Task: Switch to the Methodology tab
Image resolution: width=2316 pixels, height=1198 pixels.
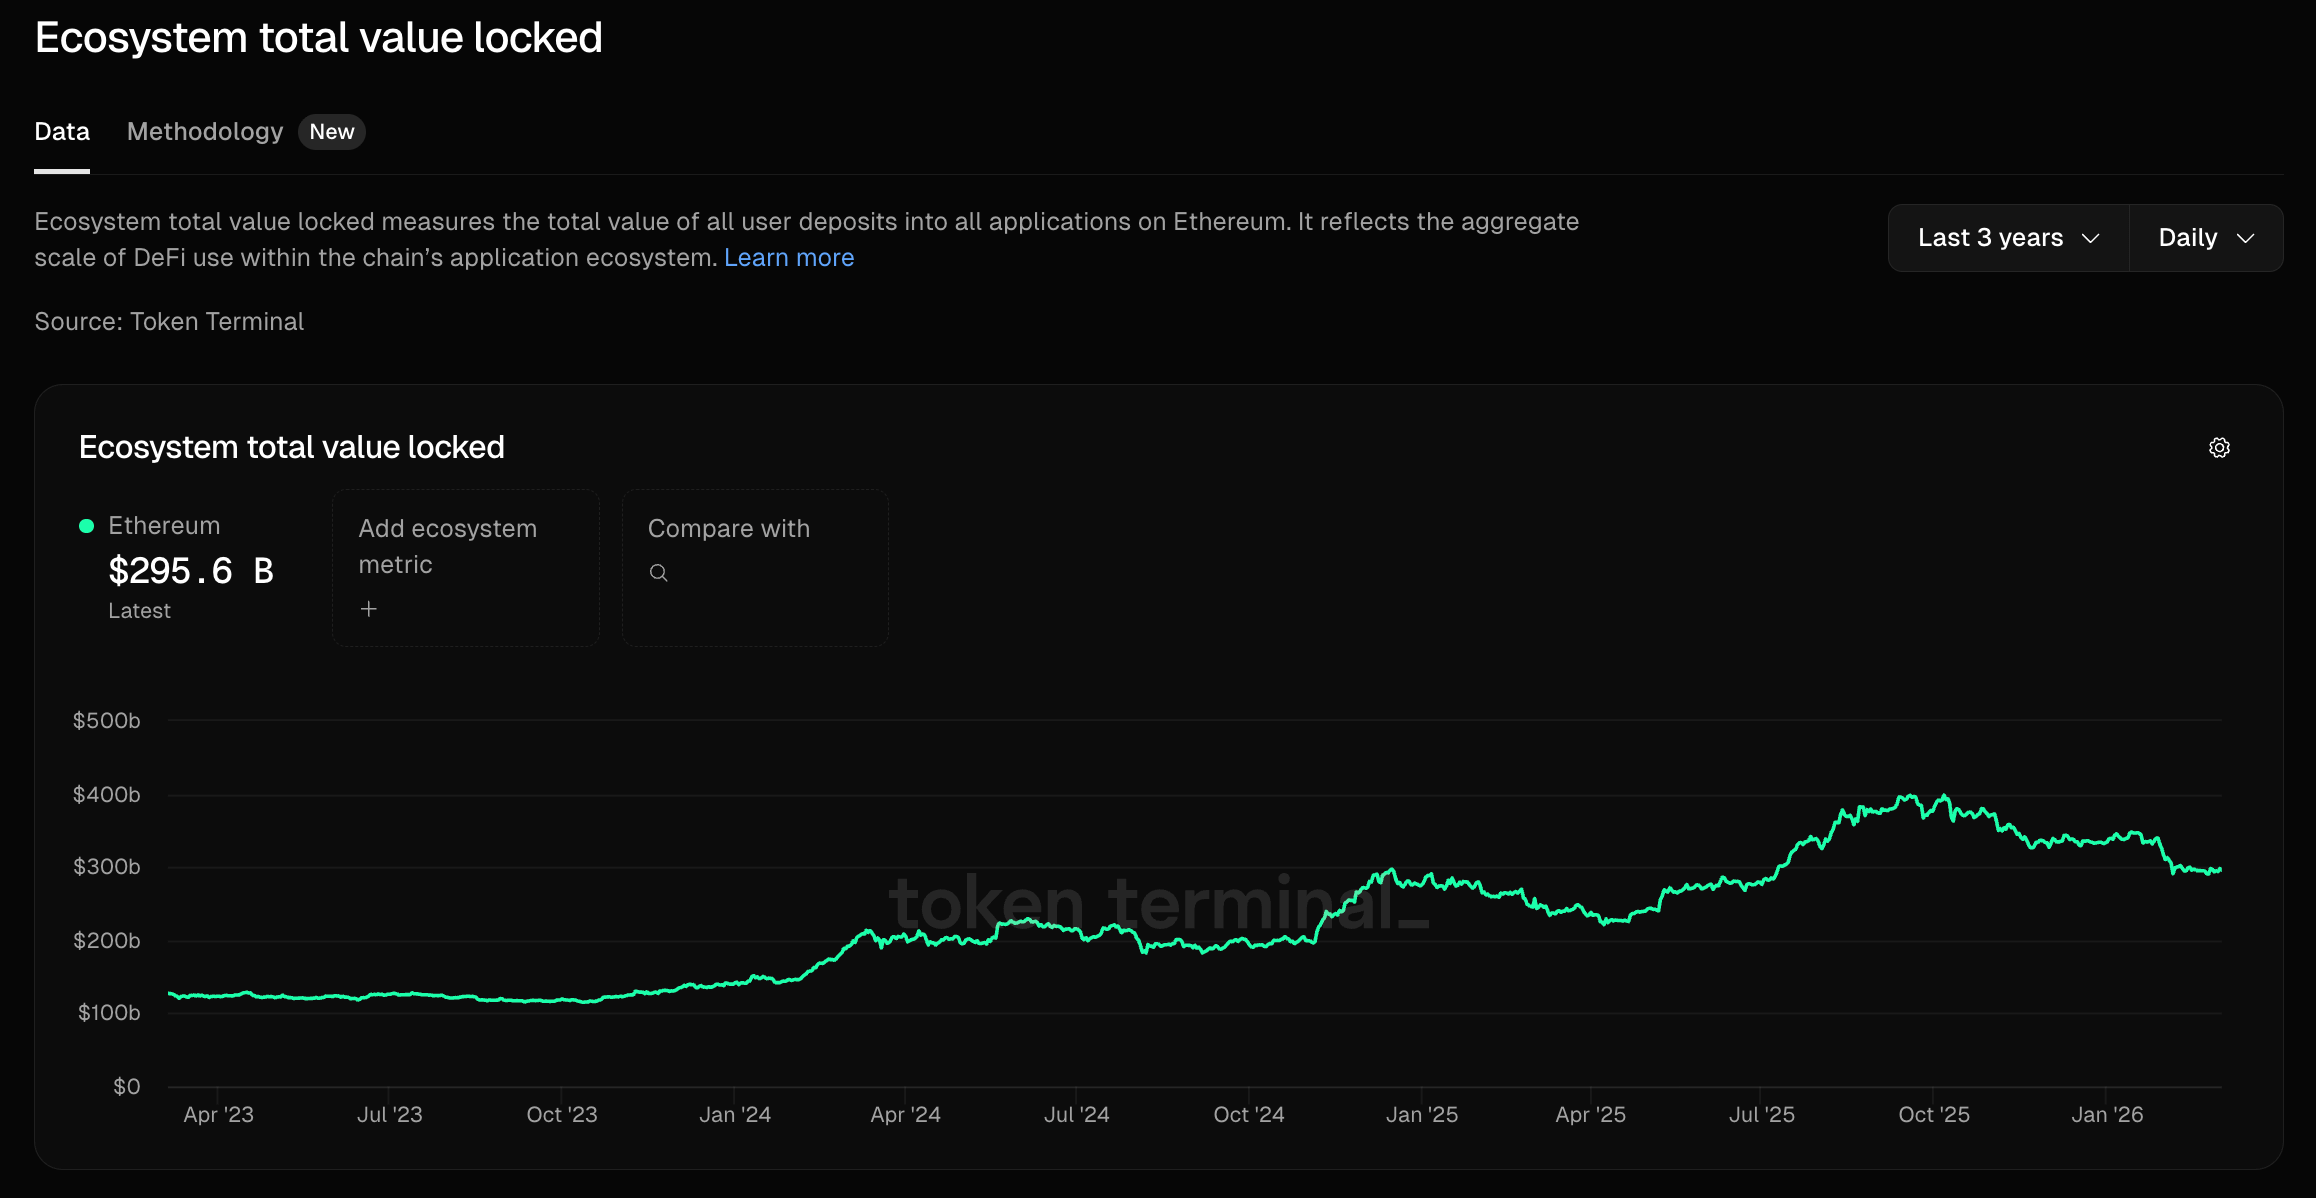Action: 205,131
